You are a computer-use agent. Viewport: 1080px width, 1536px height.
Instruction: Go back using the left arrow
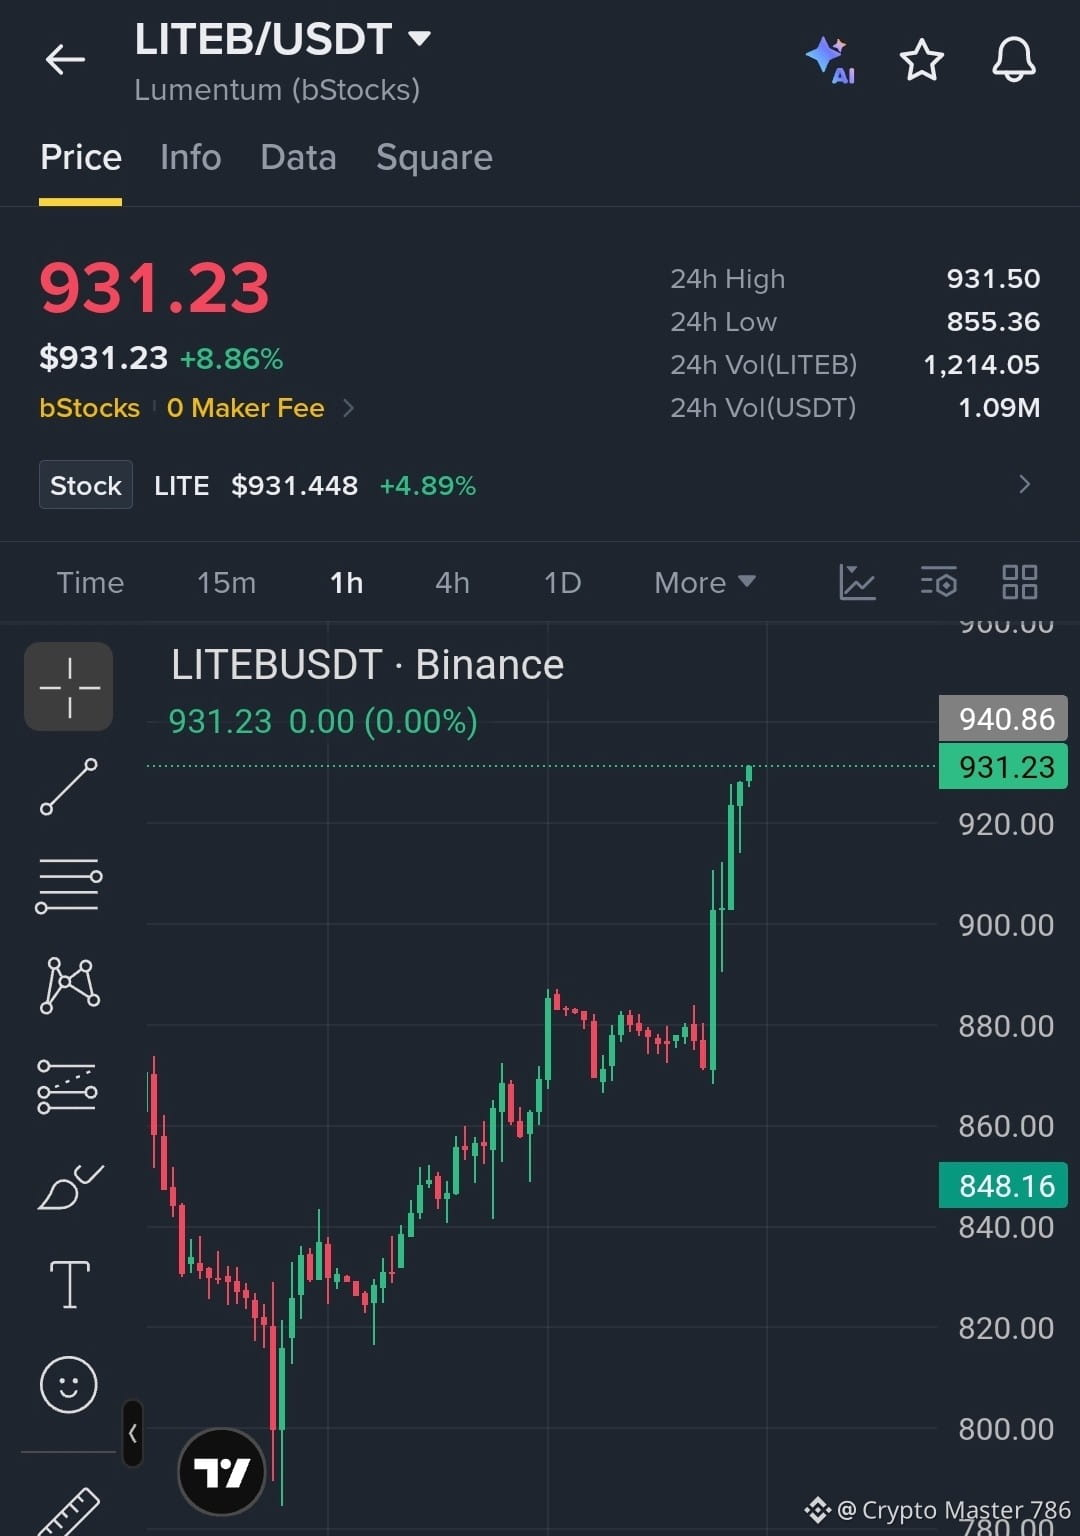pos(65,60)
